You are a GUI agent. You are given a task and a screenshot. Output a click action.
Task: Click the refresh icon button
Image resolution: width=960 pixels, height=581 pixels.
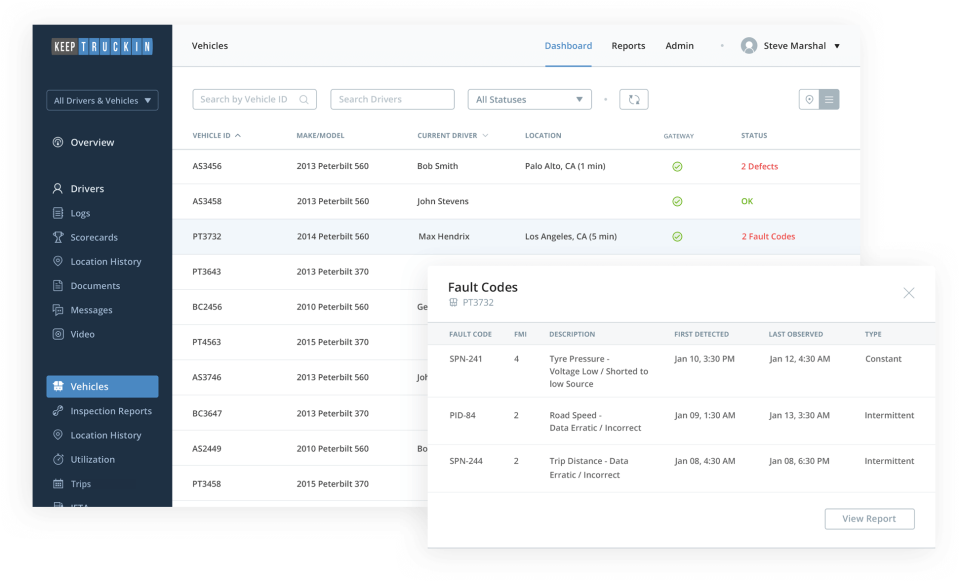(634, 99)
